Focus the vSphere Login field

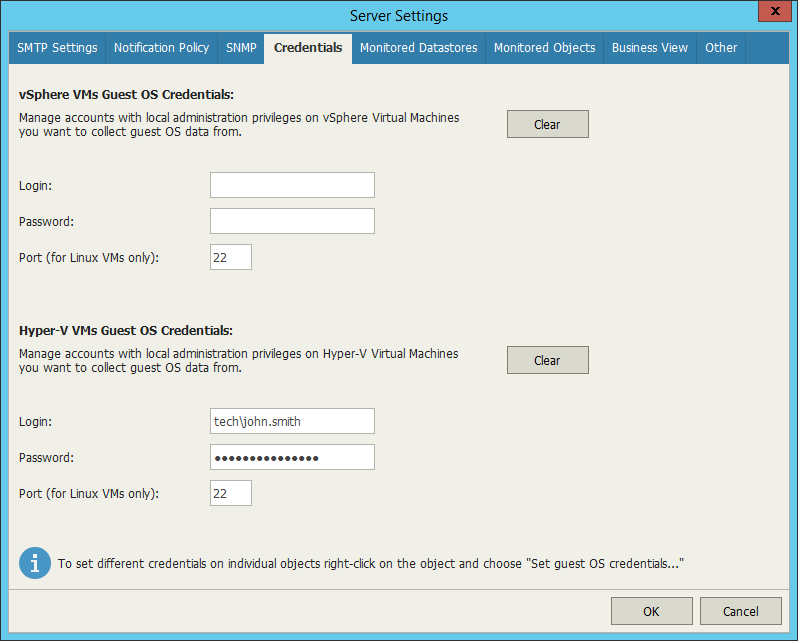click(x=292, y=185)
